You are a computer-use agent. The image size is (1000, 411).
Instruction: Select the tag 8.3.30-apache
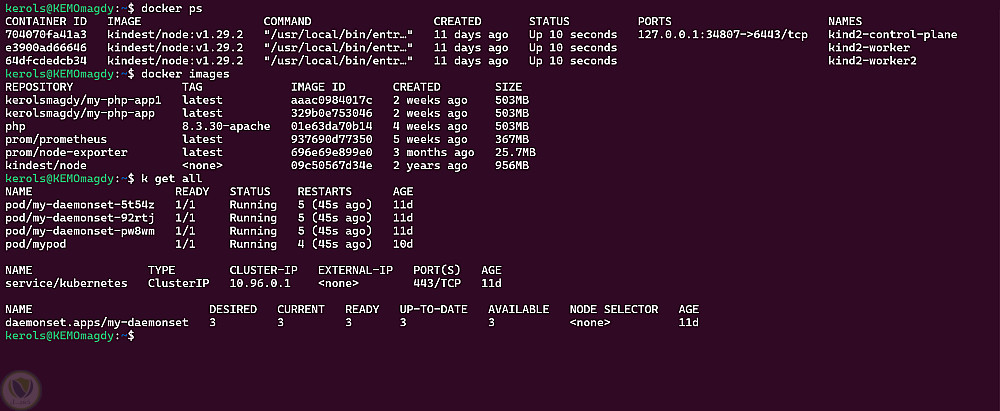coord(226,126)
